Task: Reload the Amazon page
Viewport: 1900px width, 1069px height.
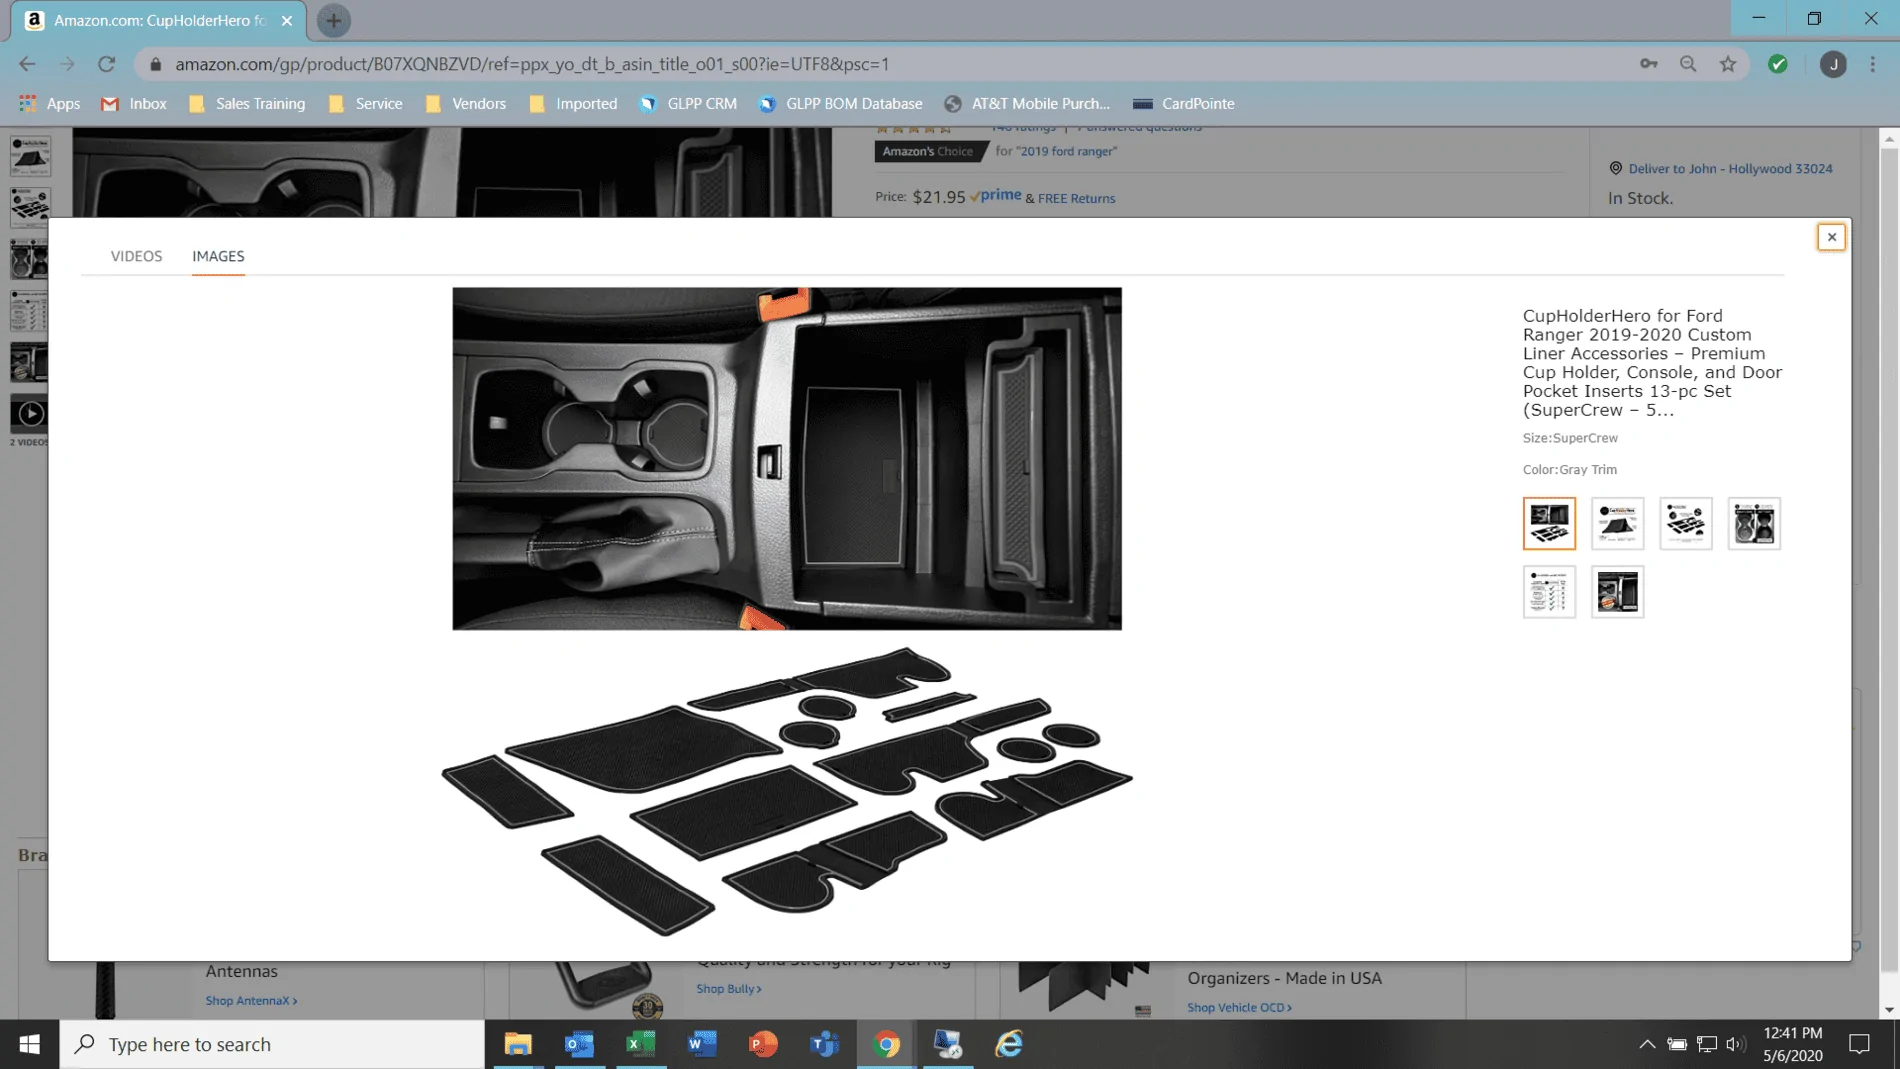Action: pos(107,64)
